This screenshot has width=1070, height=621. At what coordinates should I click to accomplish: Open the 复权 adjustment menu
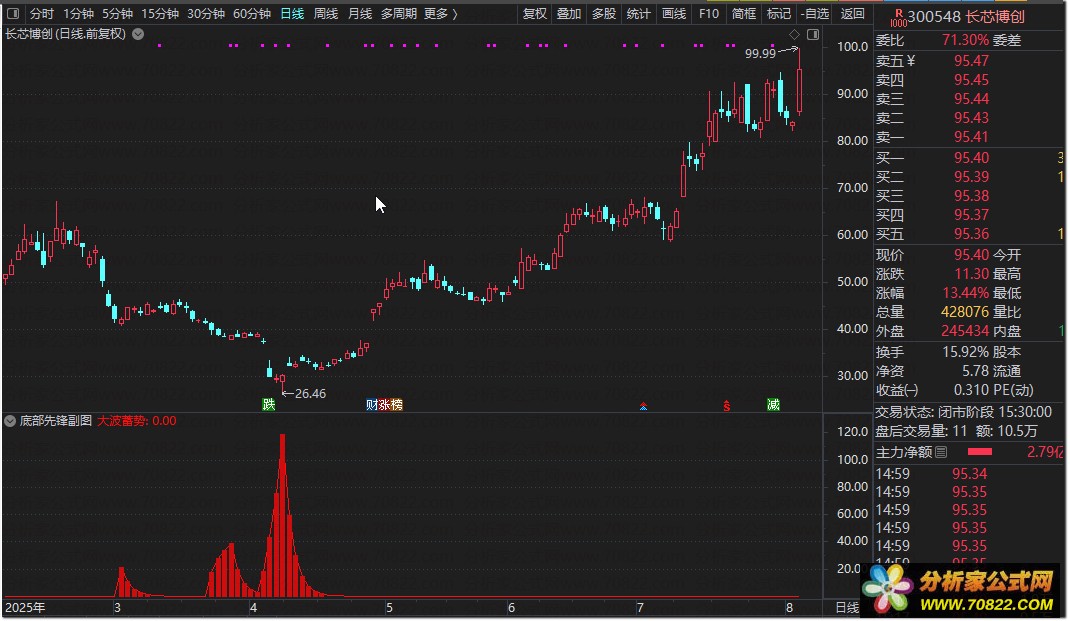[534, 14]
